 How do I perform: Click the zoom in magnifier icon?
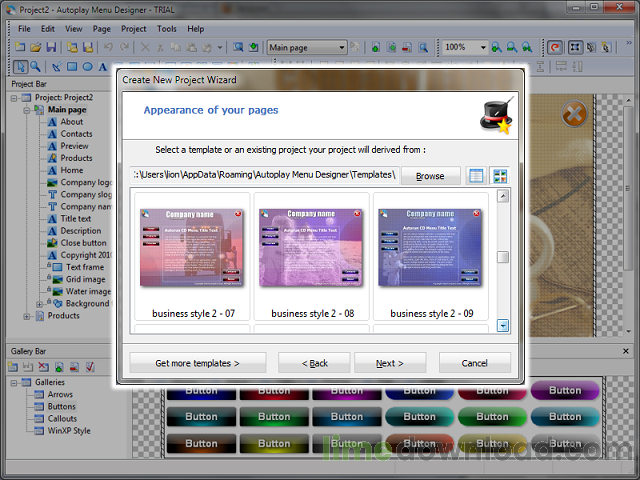pos(497,47)
